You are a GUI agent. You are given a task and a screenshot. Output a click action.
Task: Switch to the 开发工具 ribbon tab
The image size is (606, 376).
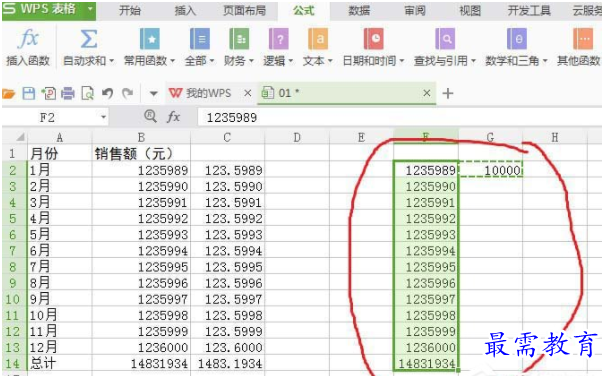(x=529, y=10)
